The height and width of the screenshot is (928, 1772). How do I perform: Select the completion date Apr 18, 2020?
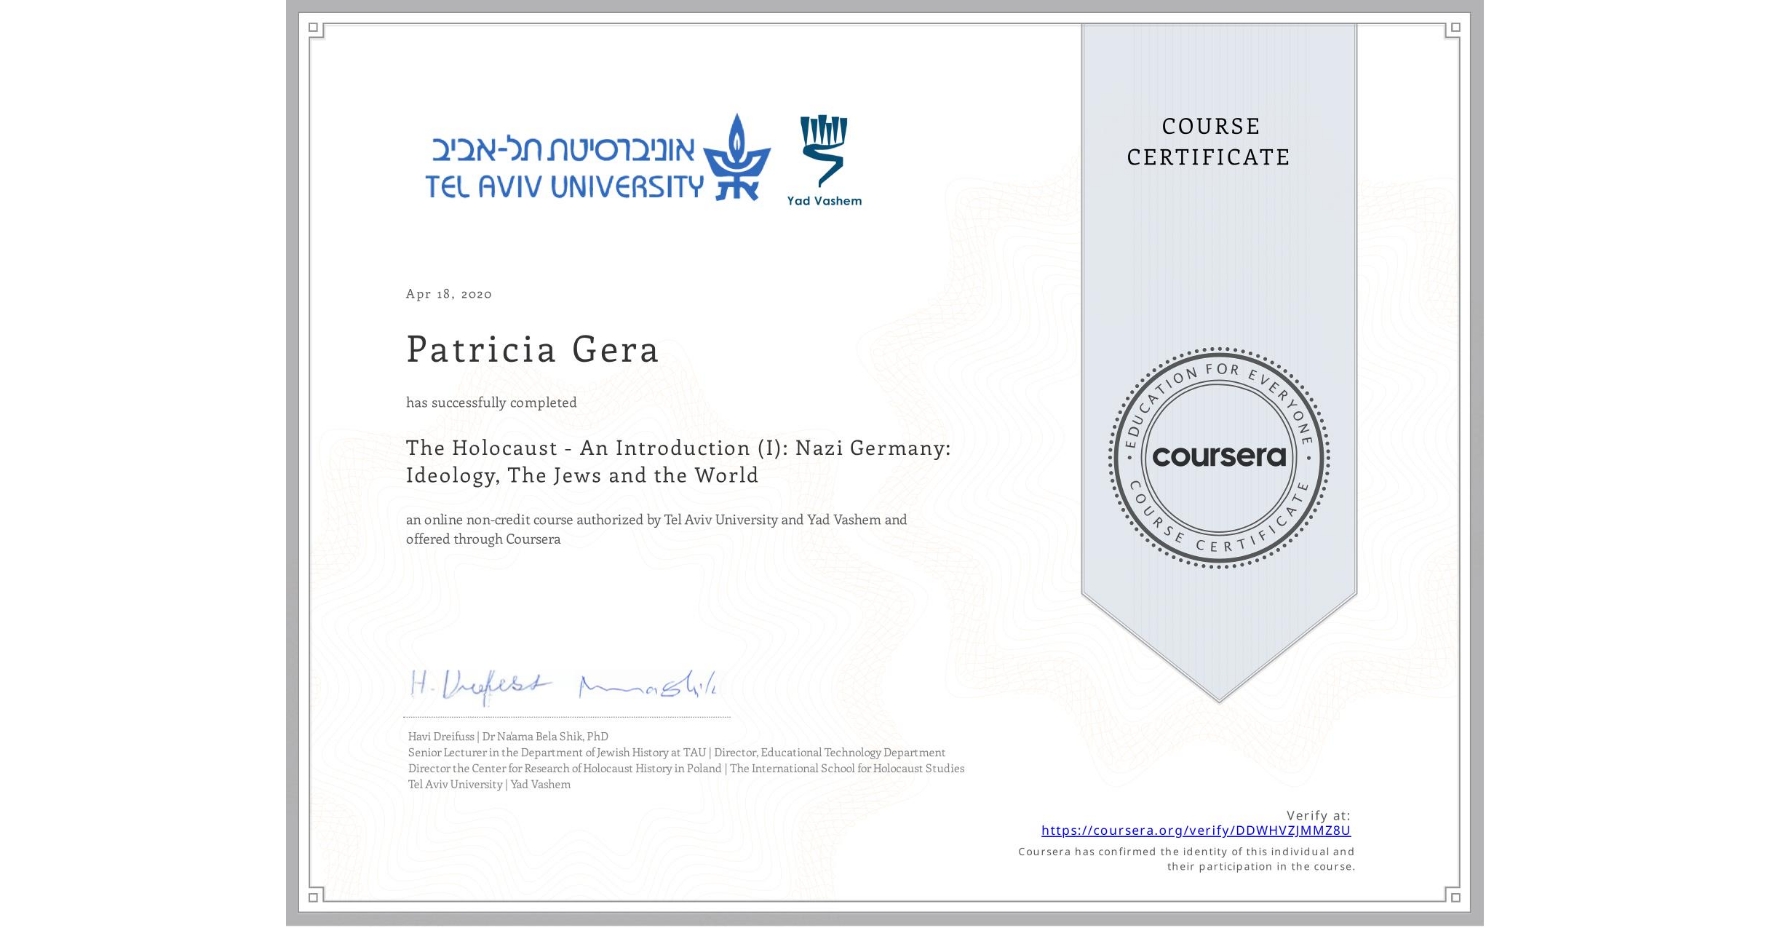pos(448,294)
